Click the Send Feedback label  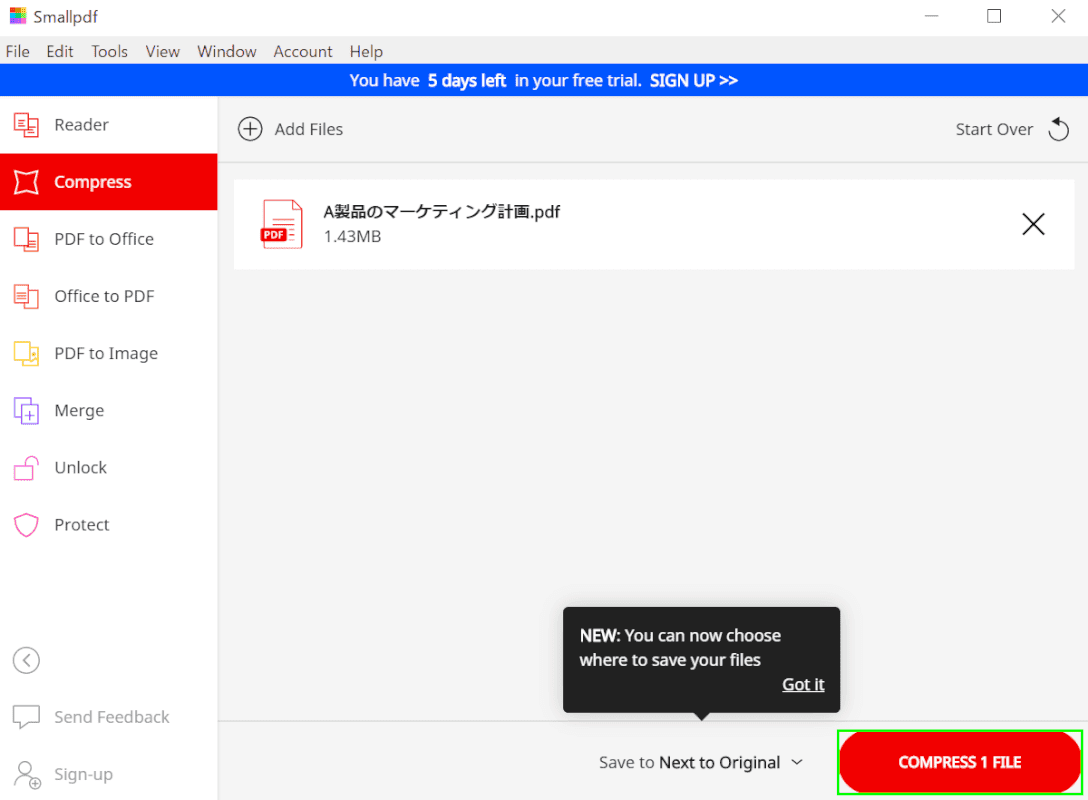pyautogui.click(x=112, y=717)
